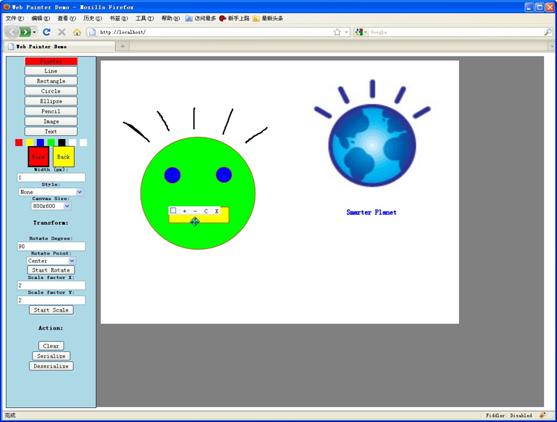Click the C icon on shape toolbar
This screenshot has height=422, width=557.
(206, 211)
